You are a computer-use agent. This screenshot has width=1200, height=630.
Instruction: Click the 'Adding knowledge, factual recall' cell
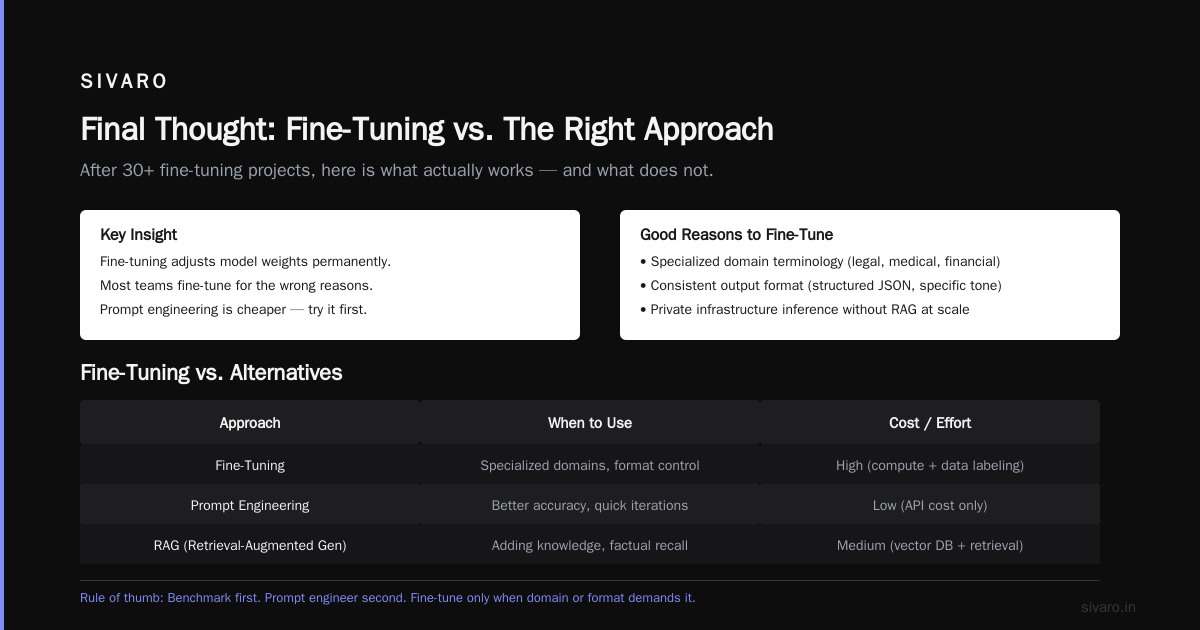pyautogui.click(x=590, y=546)
